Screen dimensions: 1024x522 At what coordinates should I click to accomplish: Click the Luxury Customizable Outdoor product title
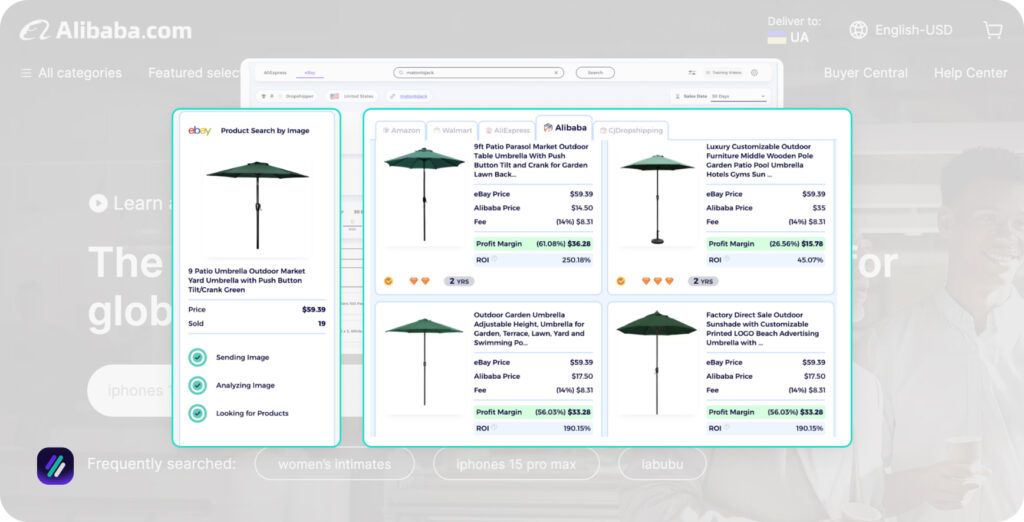[760, 161]
